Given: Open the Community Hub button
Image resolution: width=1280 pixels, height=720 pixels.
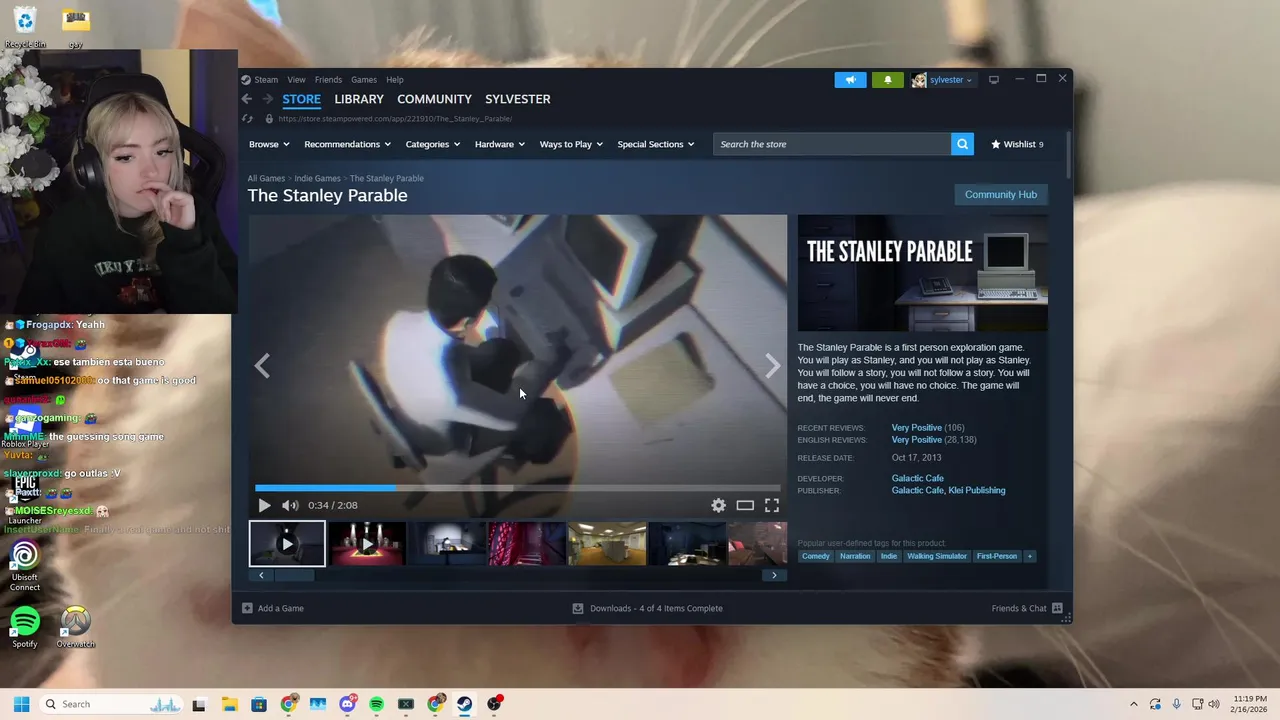Looking at the screenshot, I should pyautogui.click(x=1000, y=194).
